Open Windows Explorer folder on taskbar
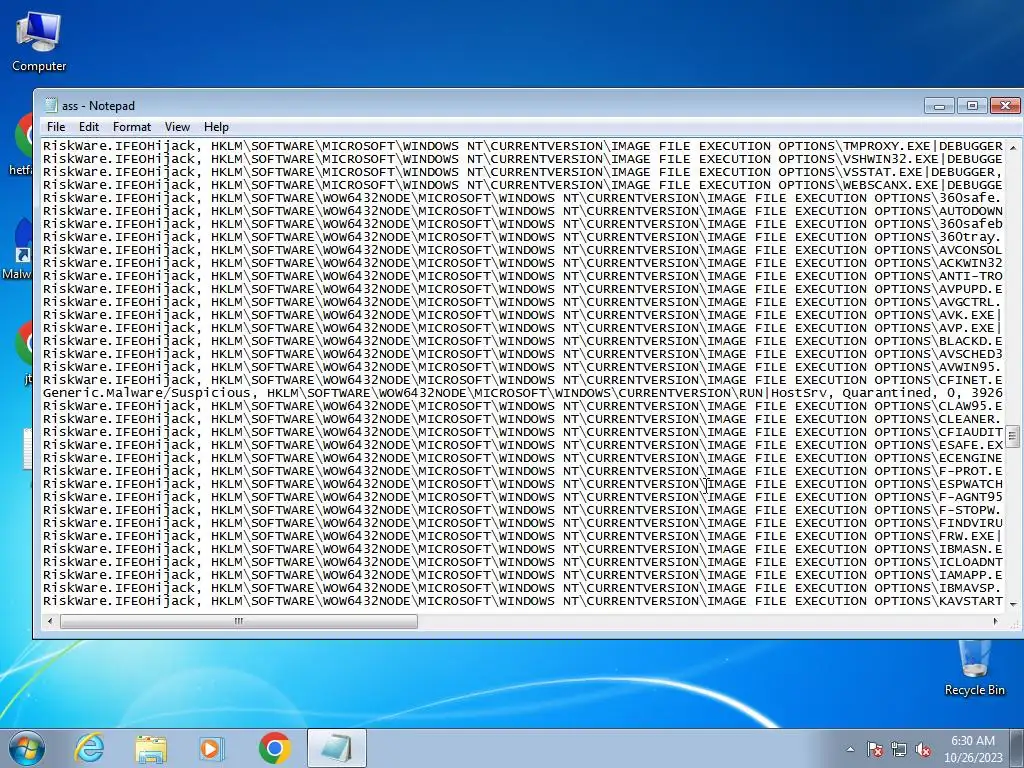 [x=151, y=748]
